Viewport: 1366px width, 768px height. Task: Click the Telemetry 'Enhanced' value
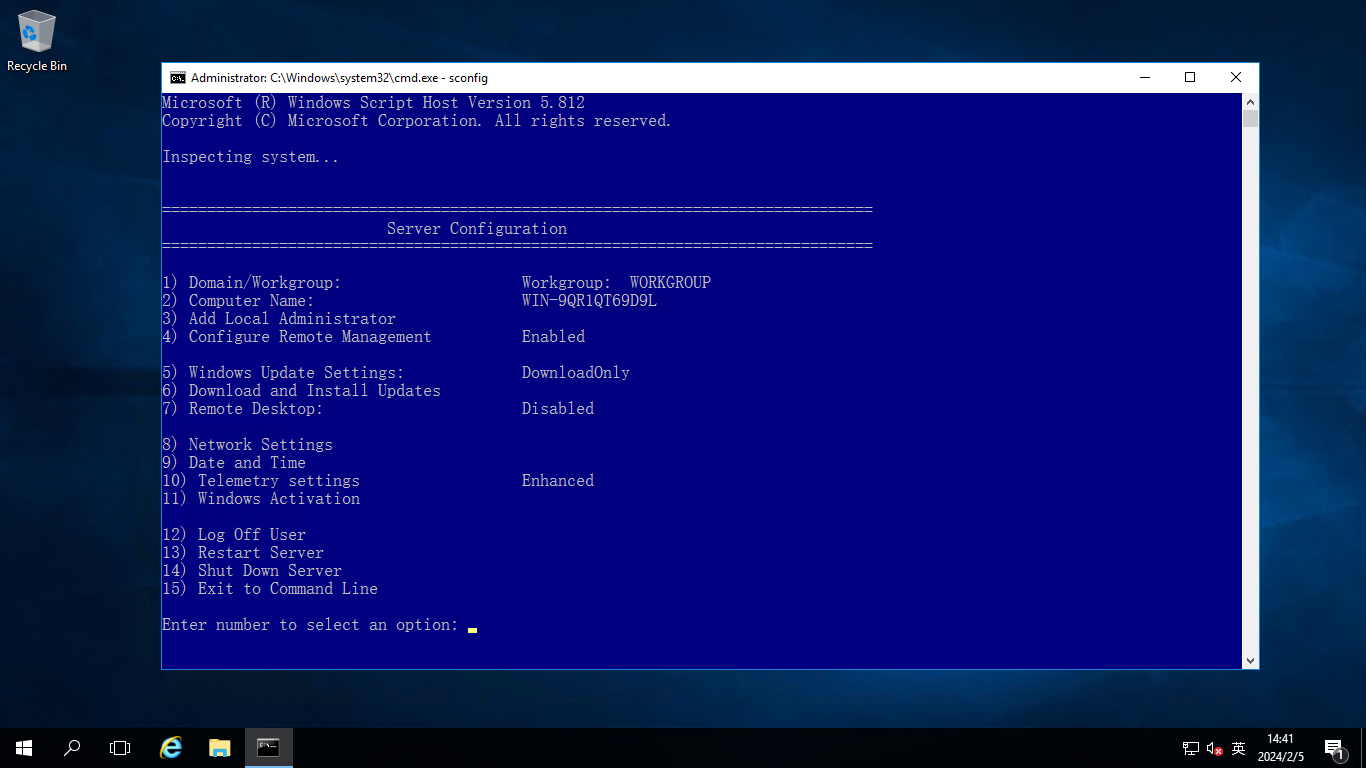tap(558, 481)
